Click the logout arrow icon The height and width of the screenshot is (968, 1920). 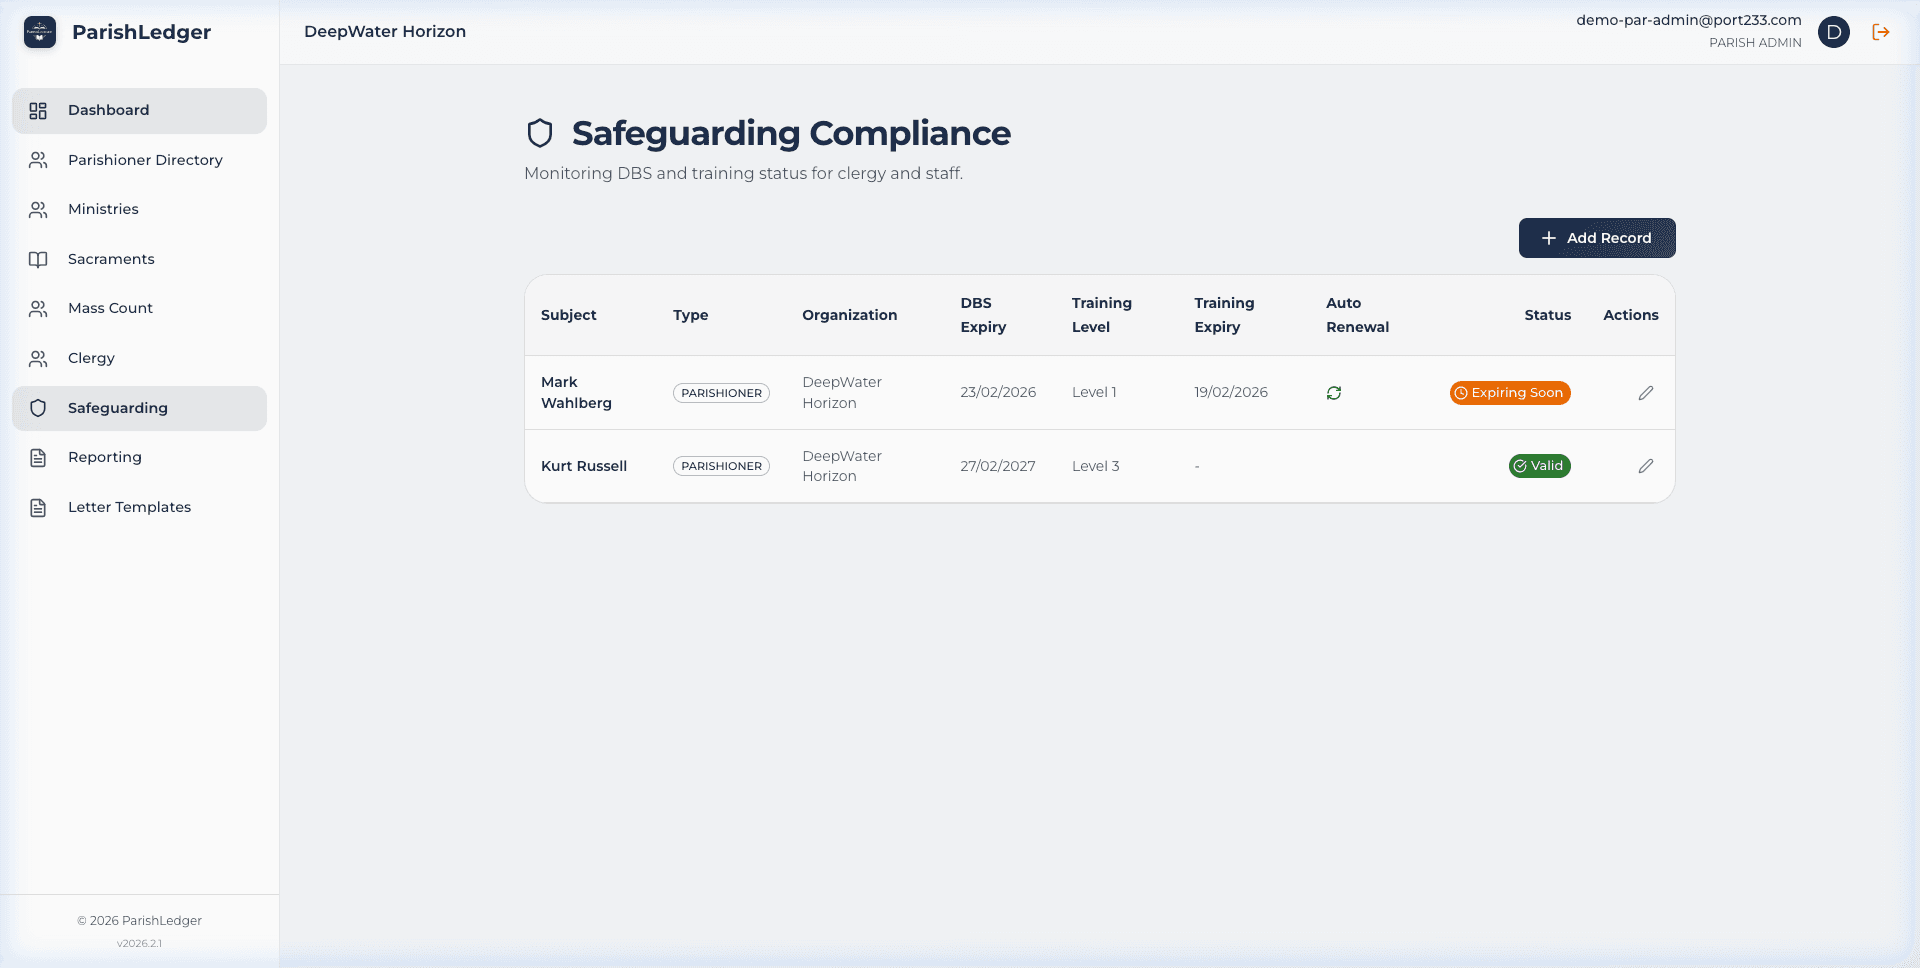(1881, 32)
